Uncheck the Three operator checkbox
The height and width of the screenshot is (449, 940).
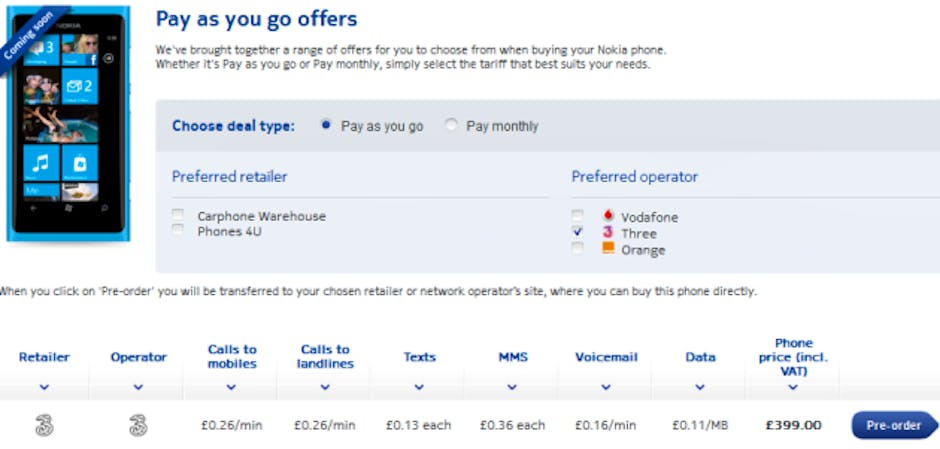point(577,231)
